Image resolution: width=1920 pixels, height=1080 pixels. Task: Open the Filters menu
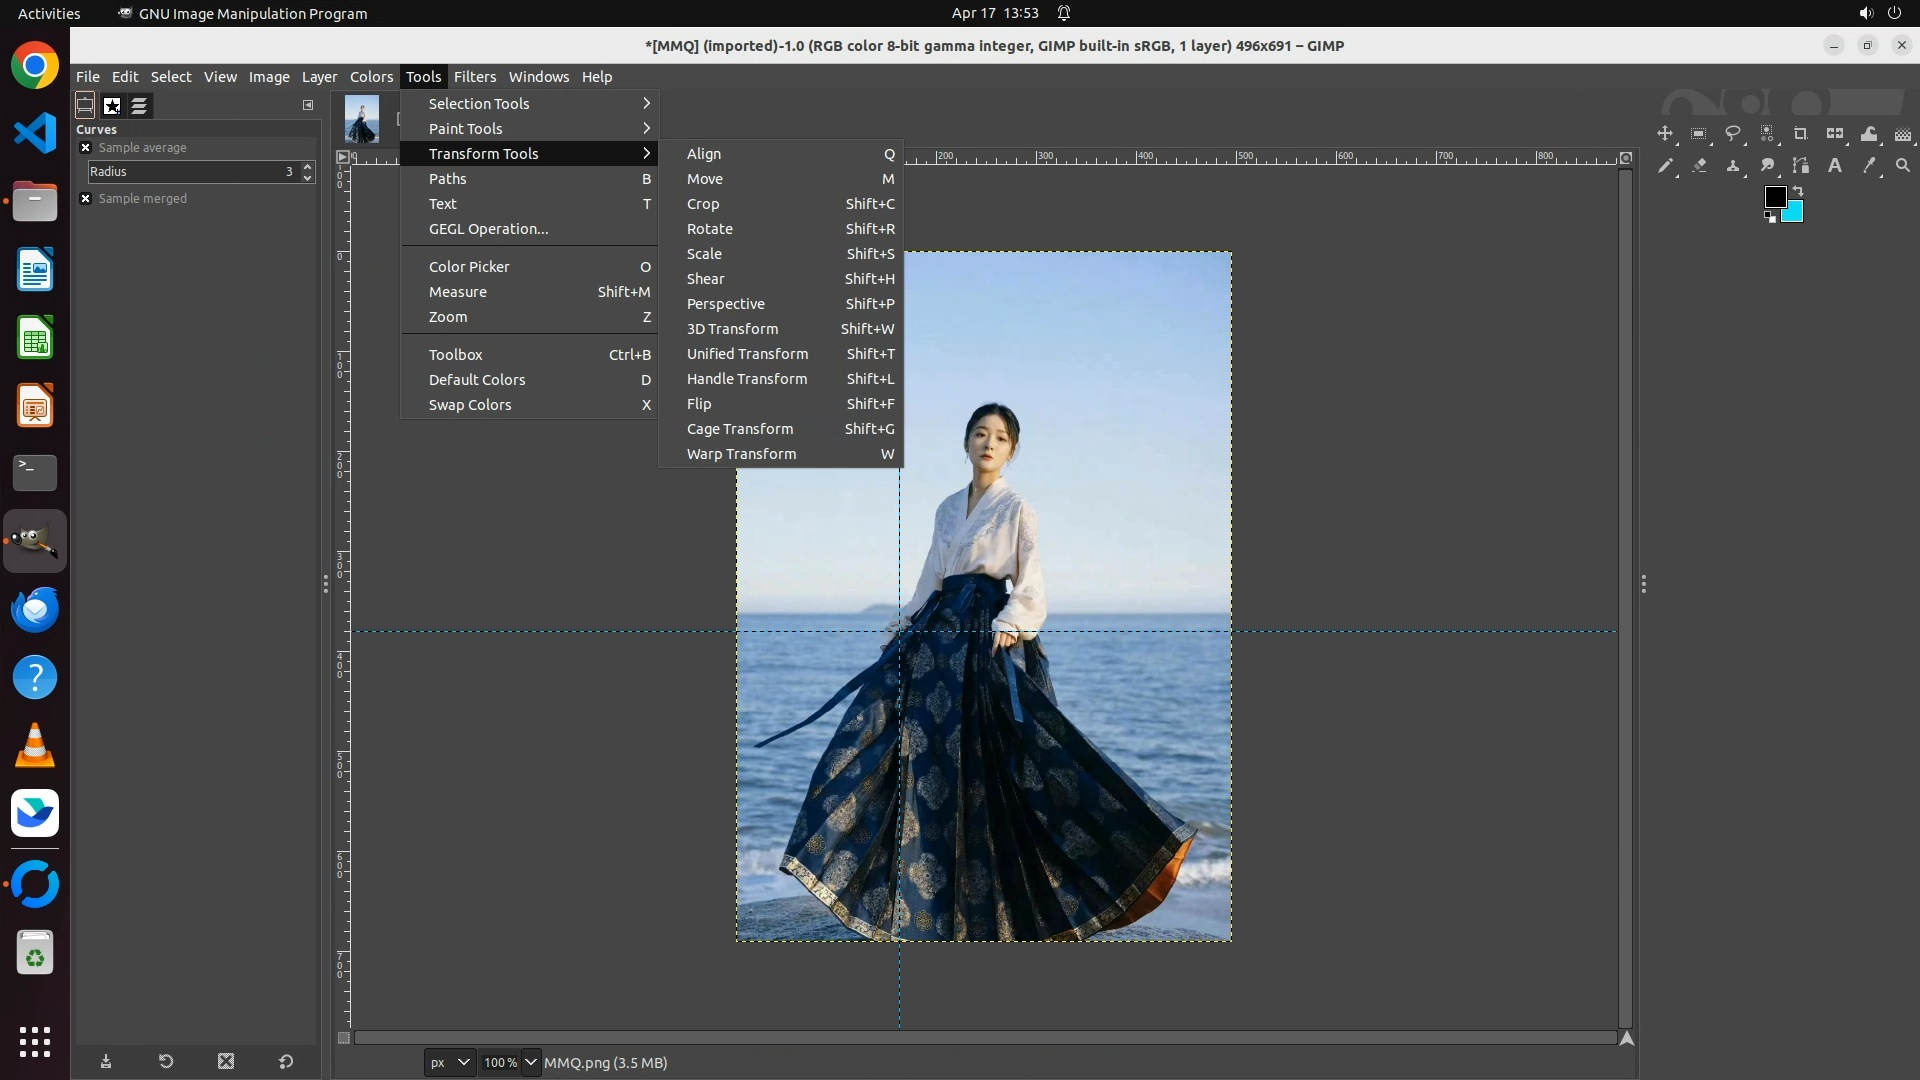coord(474,77)
